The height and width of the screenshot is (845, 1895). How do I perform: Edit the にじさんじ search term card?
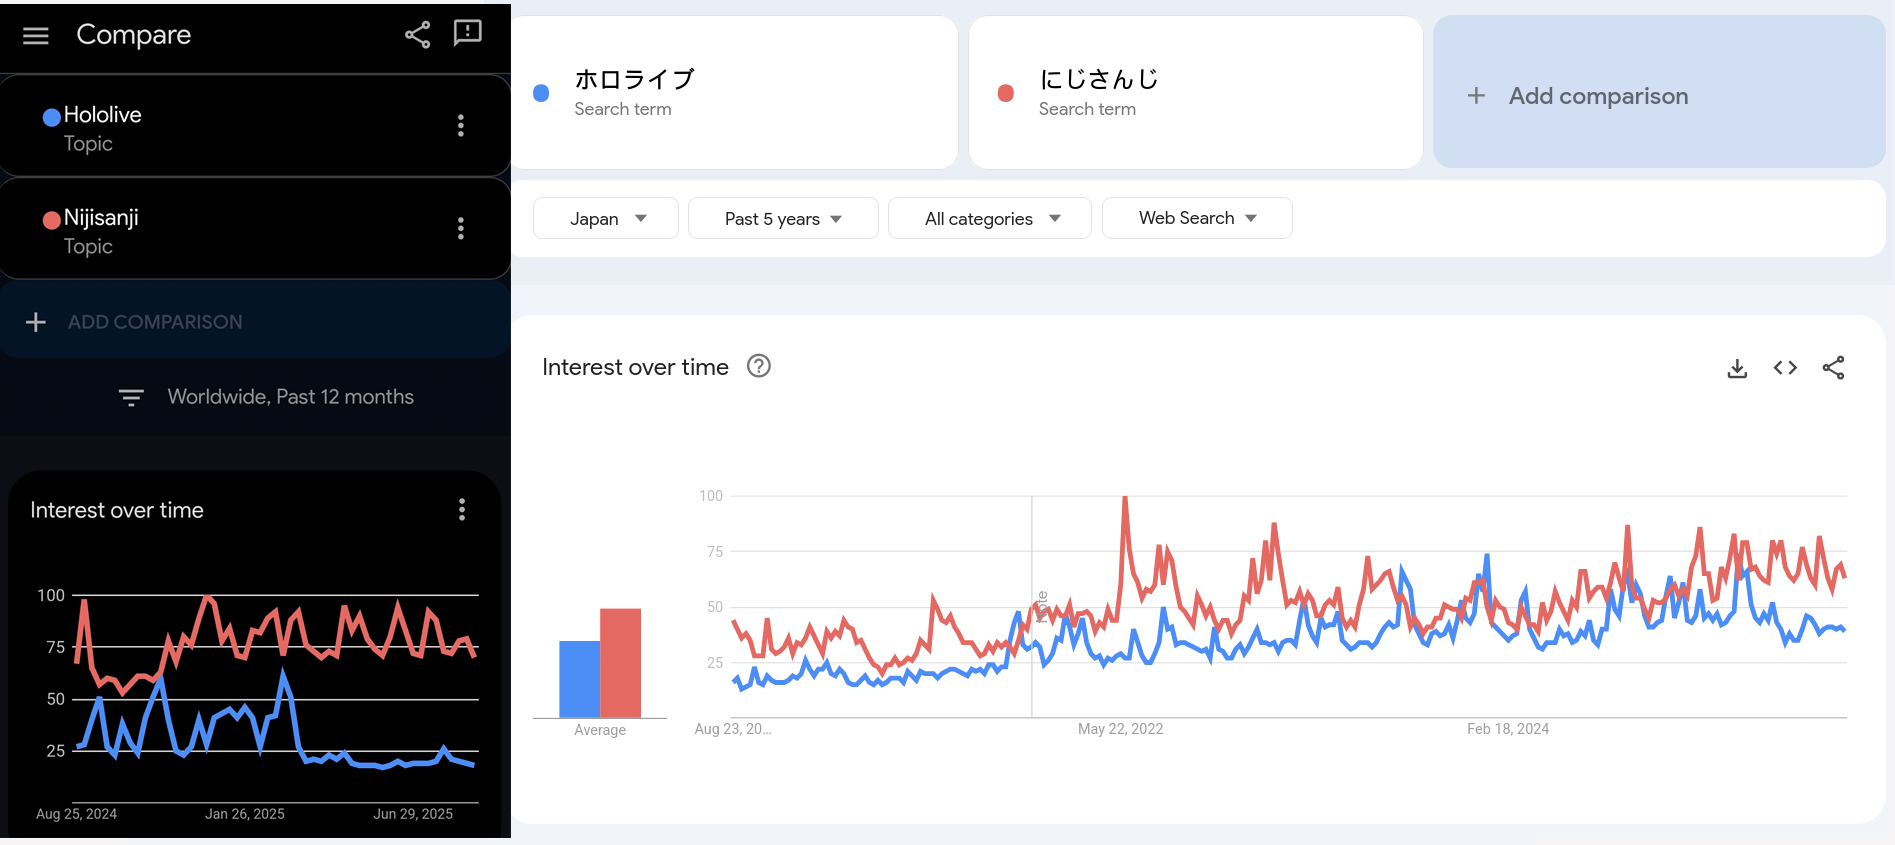click(1195, 92)
